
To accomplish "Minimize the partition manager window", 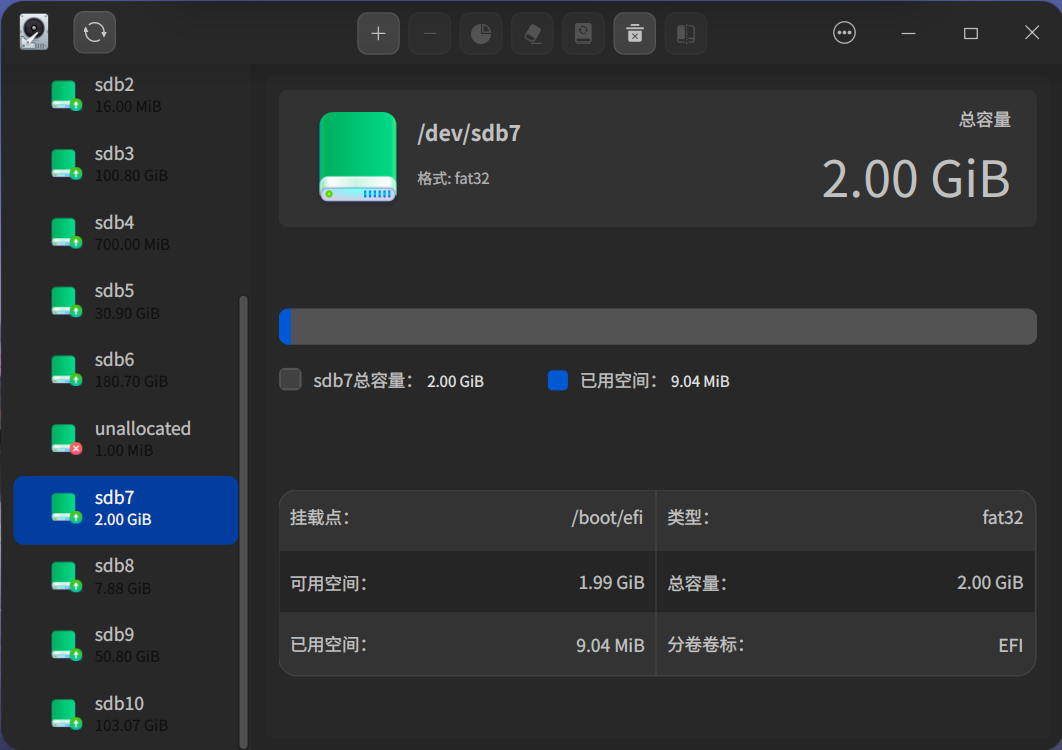I will click(908, 33).
